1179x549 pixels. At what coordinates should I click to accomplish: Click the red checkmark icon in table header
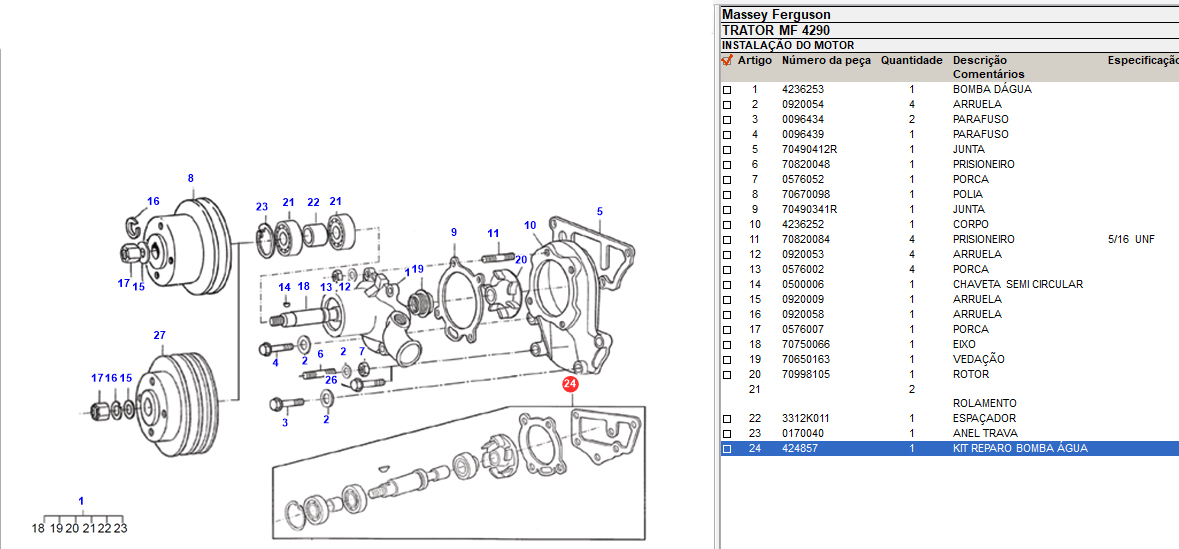(x=727, y=60)
